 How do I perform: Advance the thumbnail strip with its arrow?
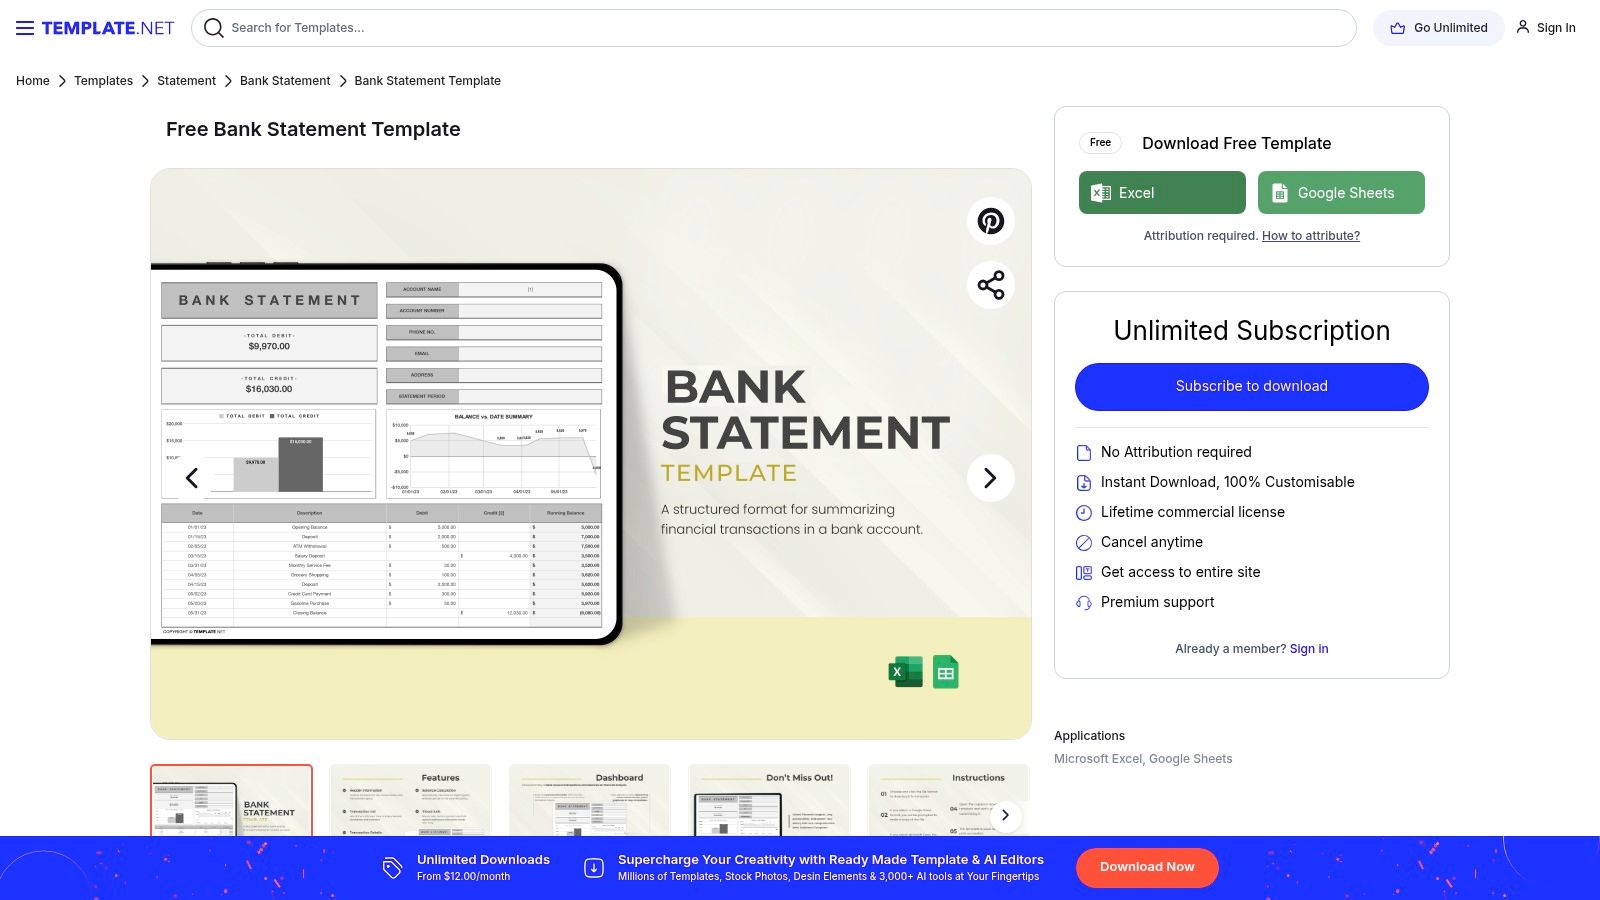coord(1006,815)
